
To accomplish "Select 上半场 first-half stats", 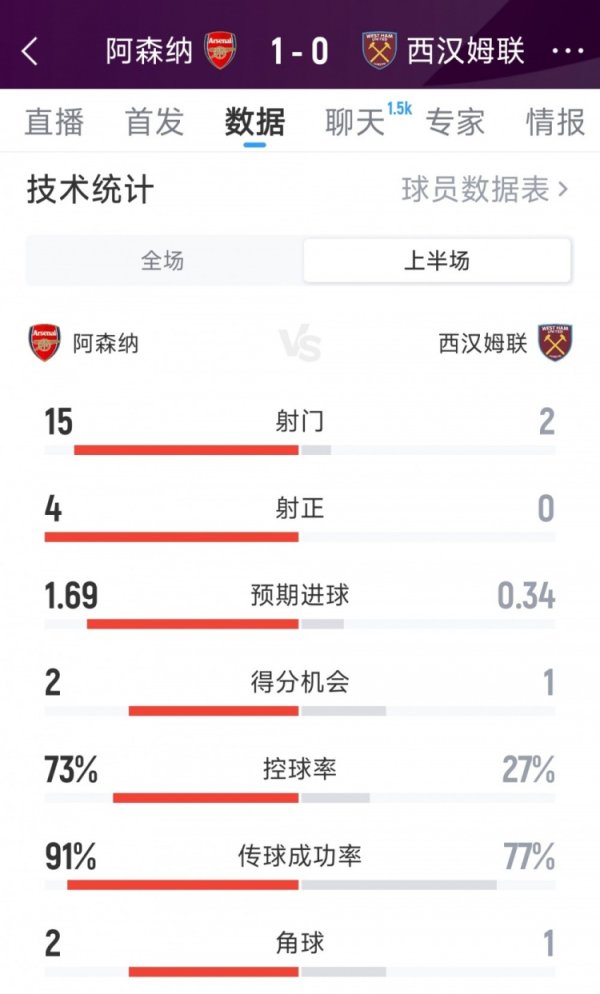I will pos(437,261).
